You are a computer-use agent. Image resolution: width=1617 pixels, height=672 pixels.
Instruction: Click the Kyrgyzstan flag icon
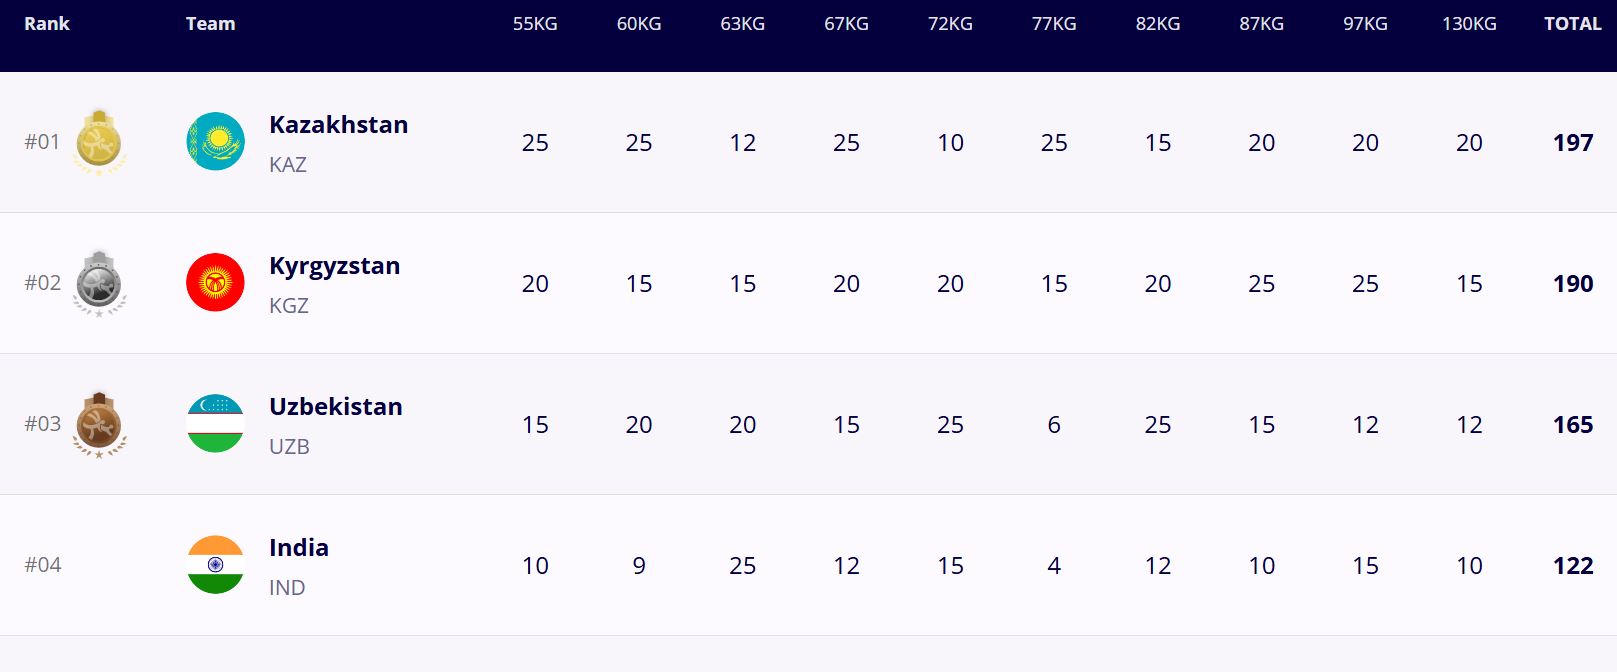215,283
